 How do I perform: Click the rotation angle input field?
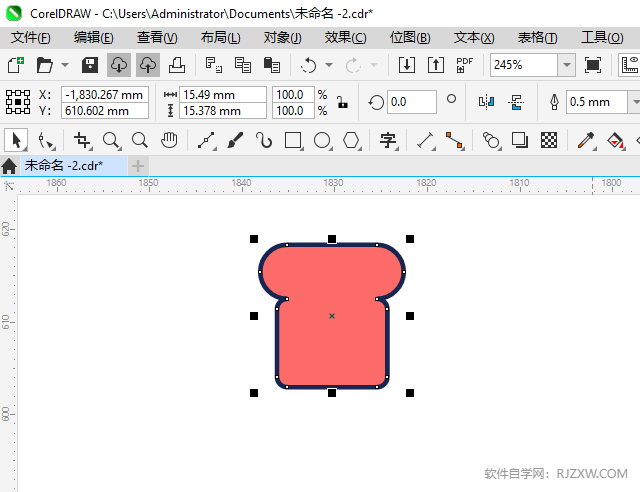411,102
